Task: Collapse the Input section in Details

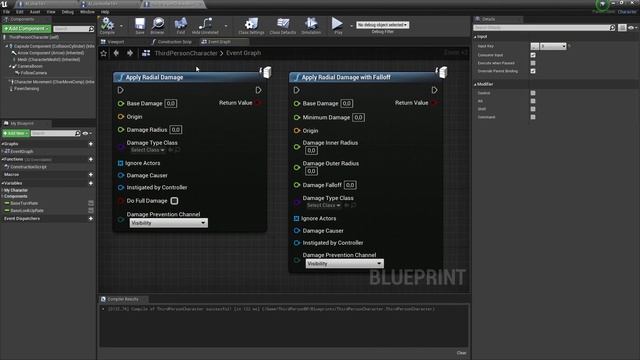Action: [x=475, y=37]
